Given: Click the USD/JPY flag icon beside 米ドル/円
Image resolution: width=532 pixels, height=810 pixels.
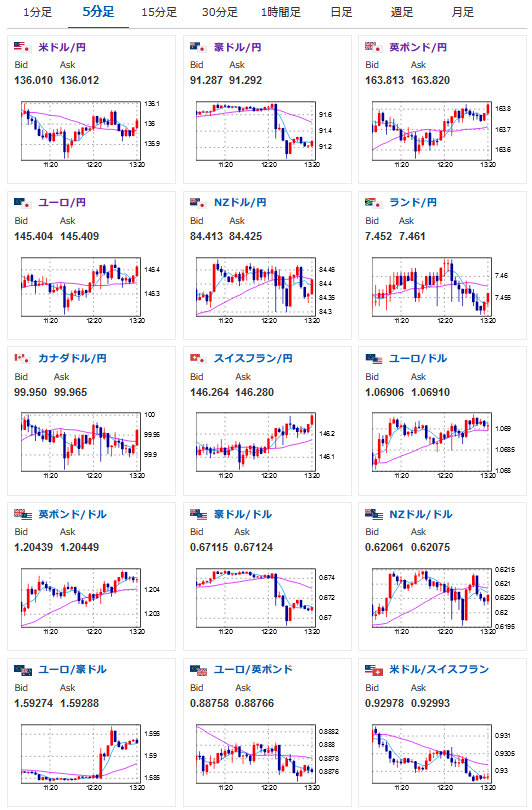Looking at the screenshot, I should click(x=22, y=47).
